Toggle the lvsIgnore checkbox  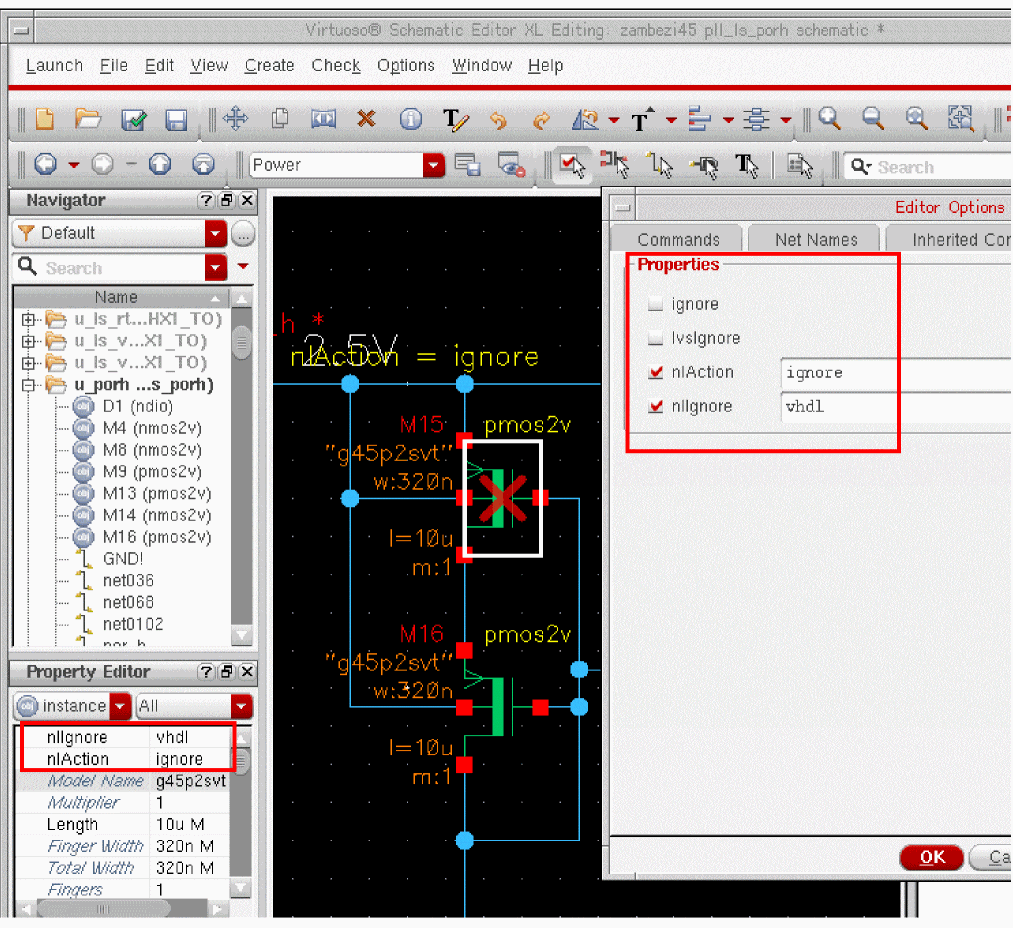coord(656,338)
